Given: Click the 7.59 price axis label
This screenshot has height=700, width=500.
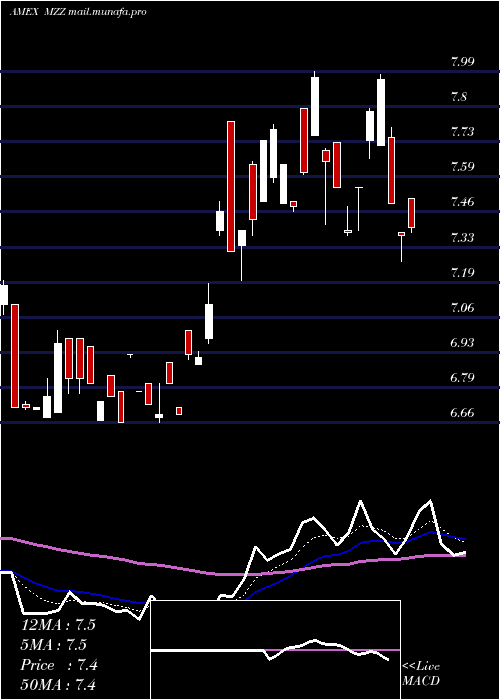Looking at the screenshot, I should coord(462,167).
